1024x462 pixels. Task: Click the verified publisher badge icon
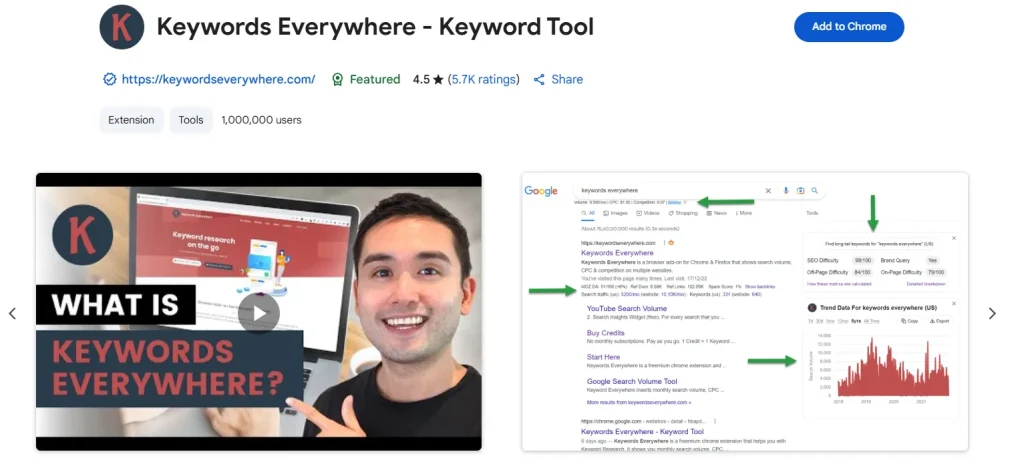(109, 80)
